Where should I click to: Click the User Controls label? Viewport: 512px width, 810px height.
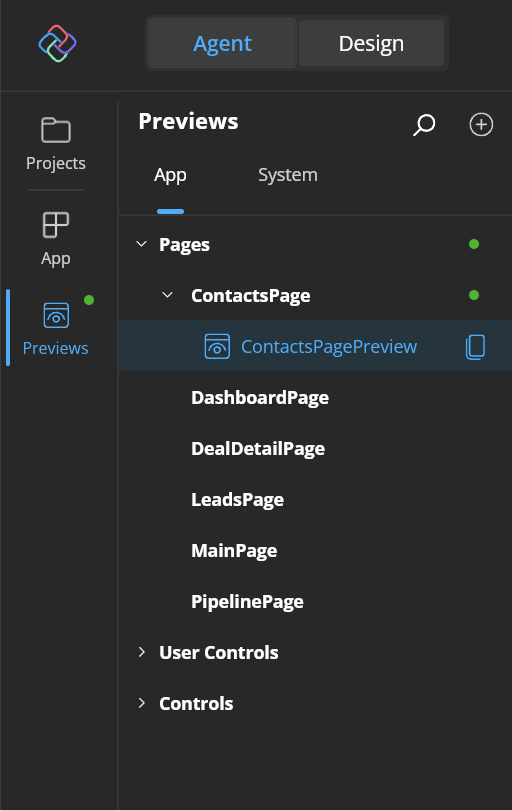pyautogui.click(x=219, y=652)
